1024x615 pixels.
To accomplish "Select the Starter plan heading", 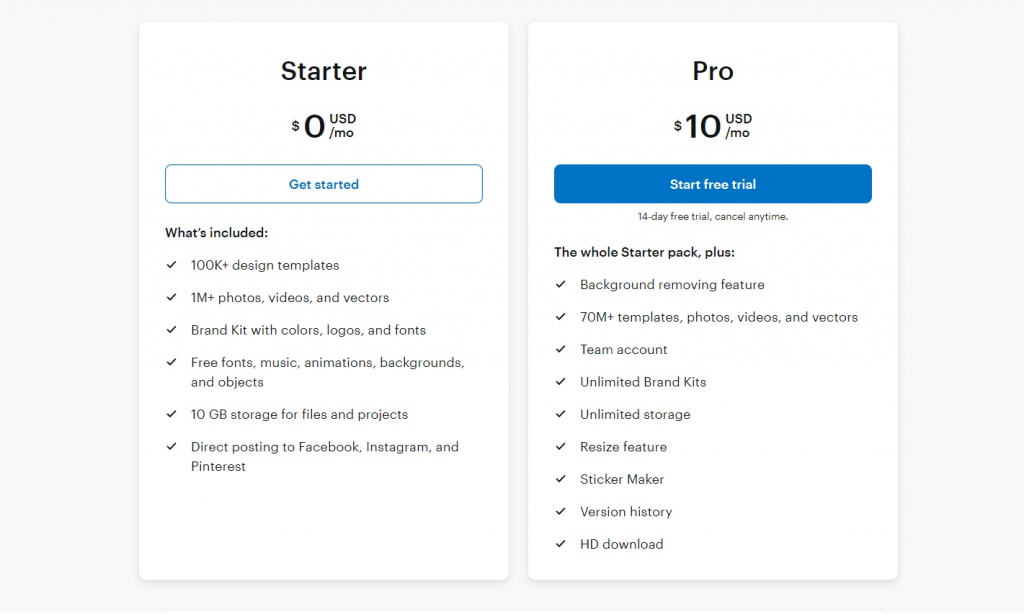I will [x=323, y=71].
